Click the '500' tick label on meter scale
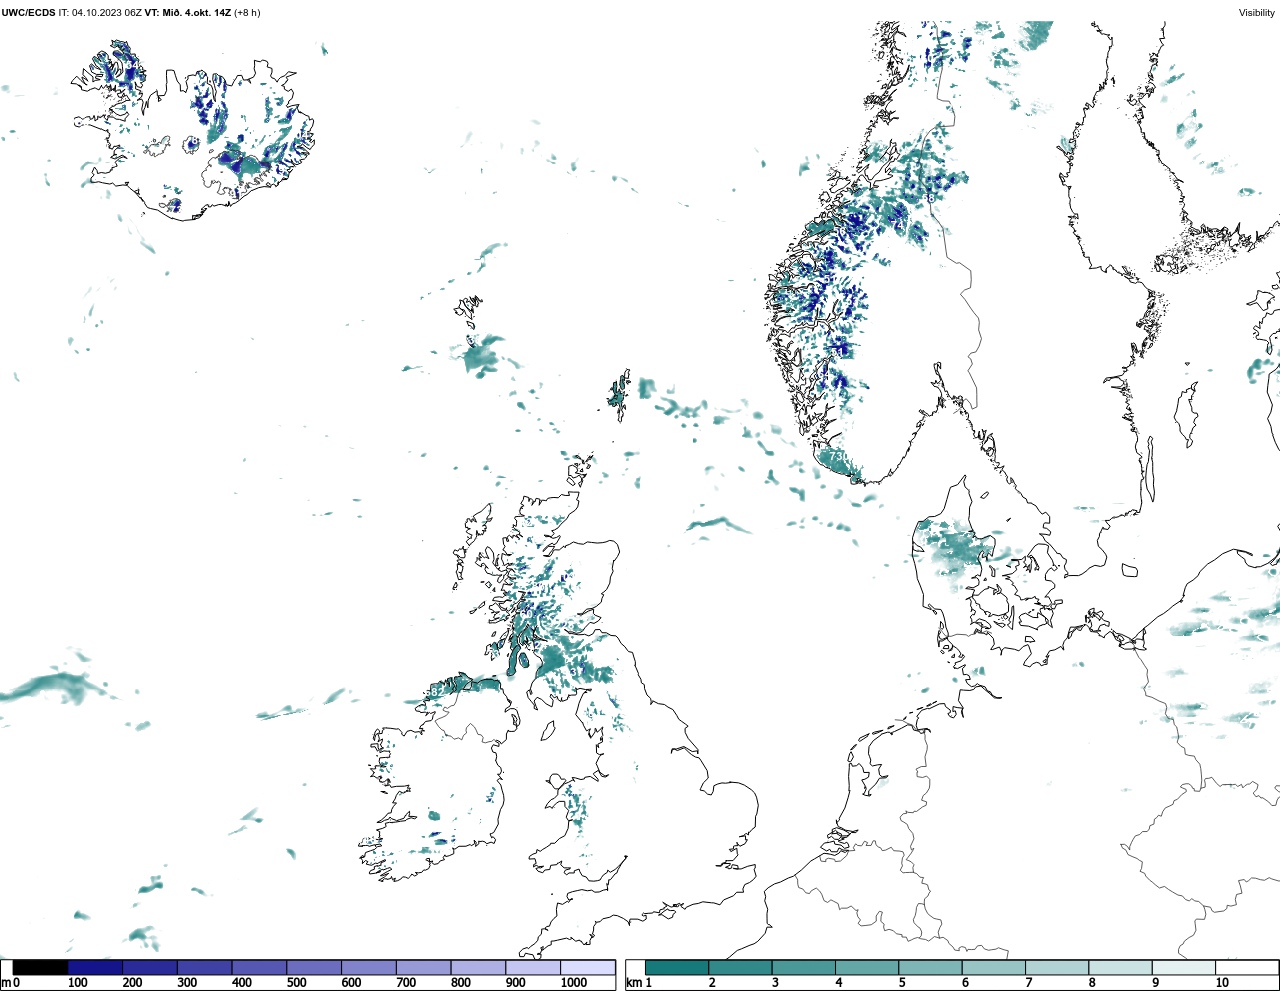 [296, 983]
